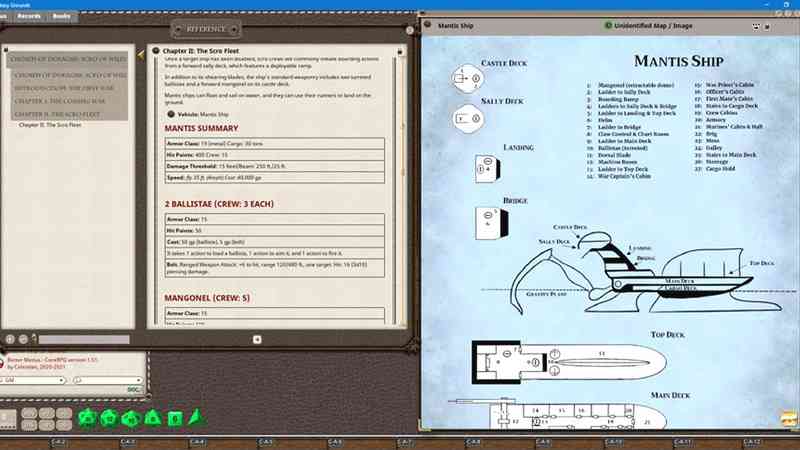Screen dimensions: 800x450
Task: Click the plus button below the index list
Action: pos(9,340)
